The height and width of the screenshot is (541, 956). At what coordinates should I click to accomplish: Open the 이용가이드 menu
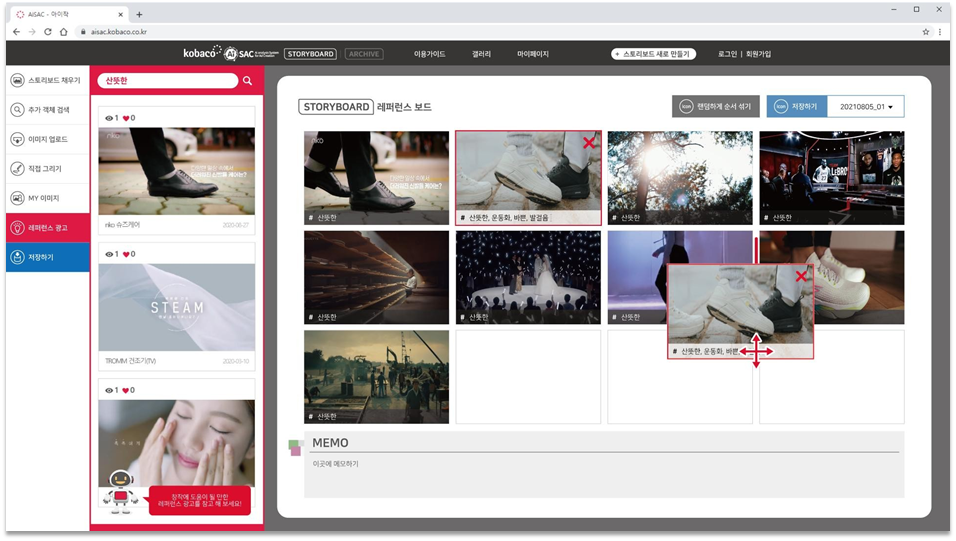(x=430, y=54)
